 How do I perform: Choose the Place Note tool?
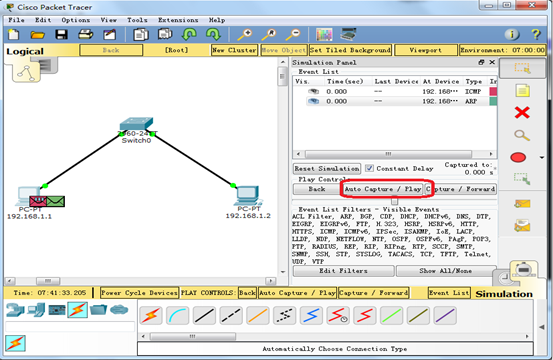tap(522, 91)
